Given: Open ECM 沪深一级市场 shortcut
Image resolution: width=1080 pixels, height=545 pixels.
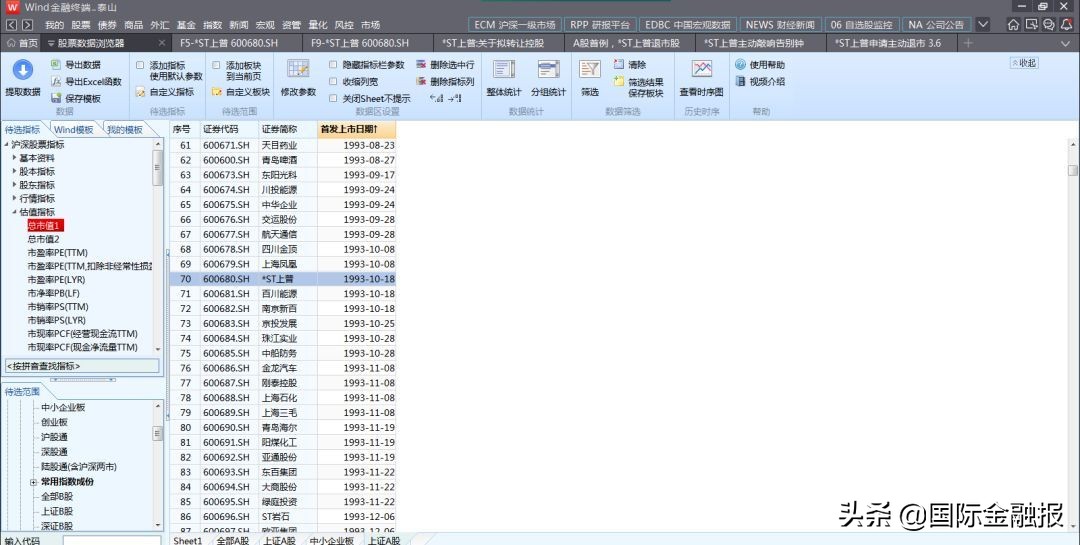Looking at the screenshot, I should (515, 25).
